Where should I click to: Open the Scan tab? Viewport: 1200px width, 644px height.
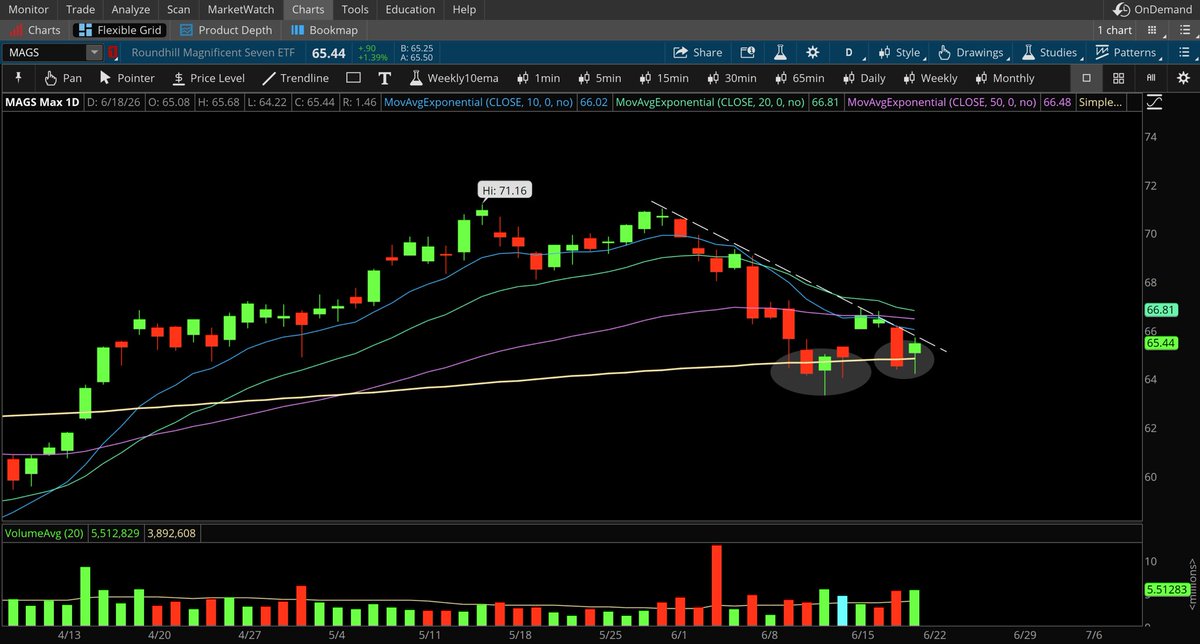179,9
